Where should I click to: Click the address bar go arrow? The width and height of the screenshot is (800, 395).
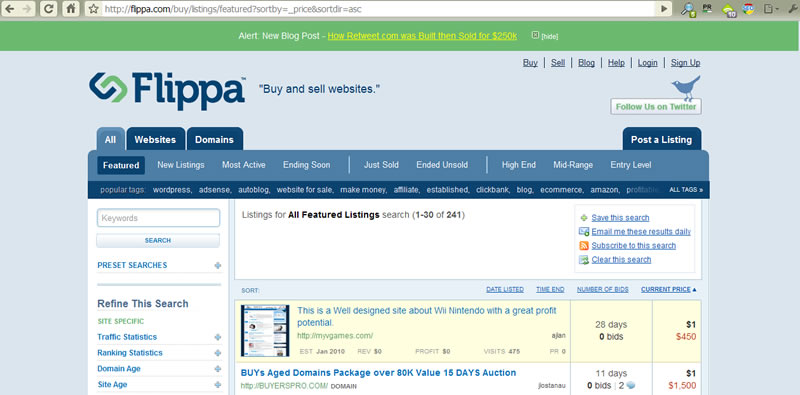coord(663,9)
